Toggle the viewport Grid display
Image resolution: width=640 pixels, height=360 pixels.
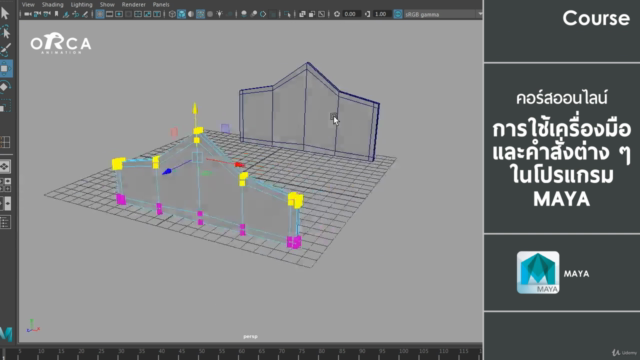pyautogui.click(x=100, y=14)
